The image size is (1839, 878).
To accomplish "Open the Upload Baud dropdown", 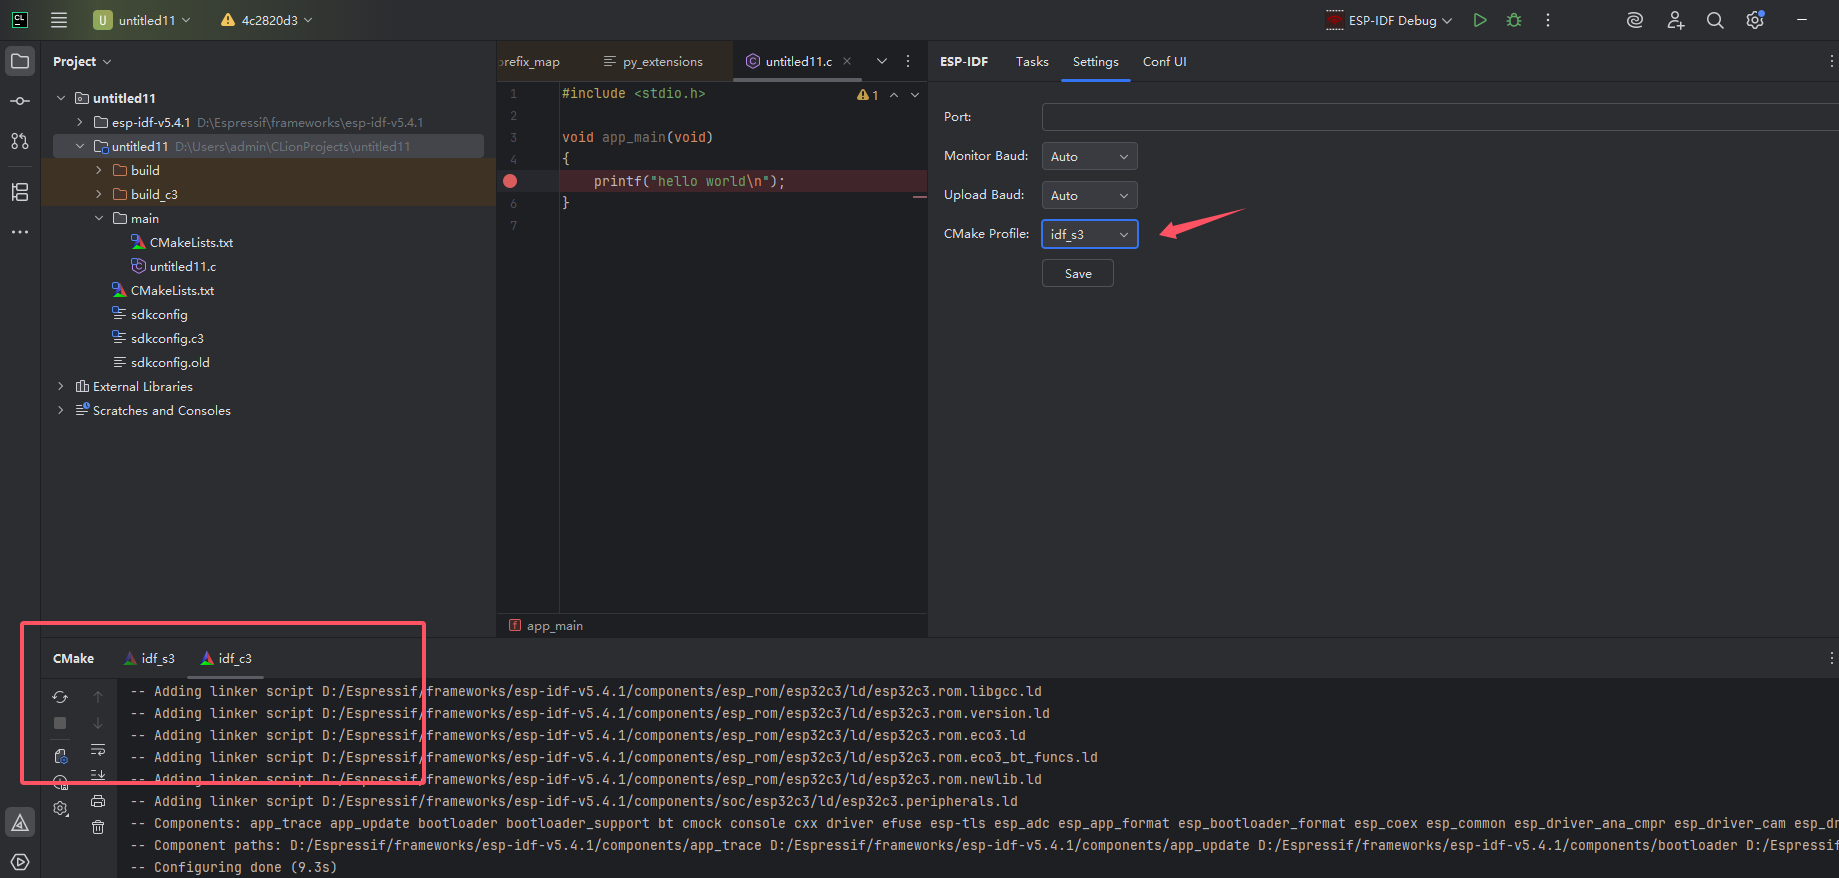I will [1089, 195].
